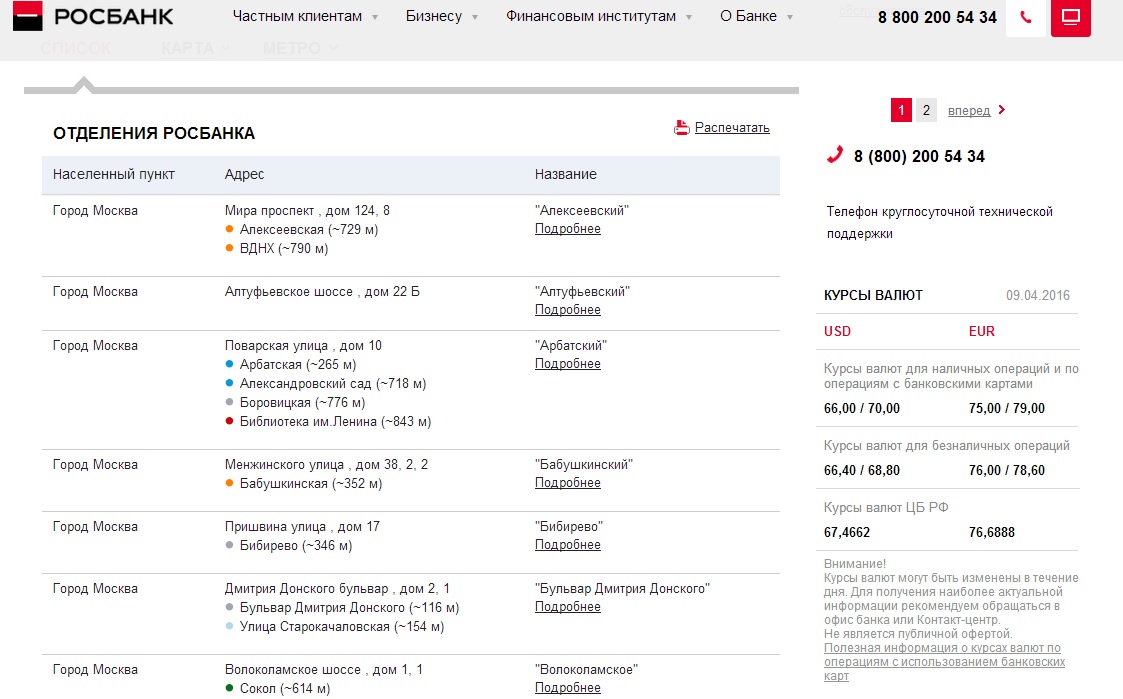Click the вперед next-page link
This screenshot has height=699, width=1123.
968,111
